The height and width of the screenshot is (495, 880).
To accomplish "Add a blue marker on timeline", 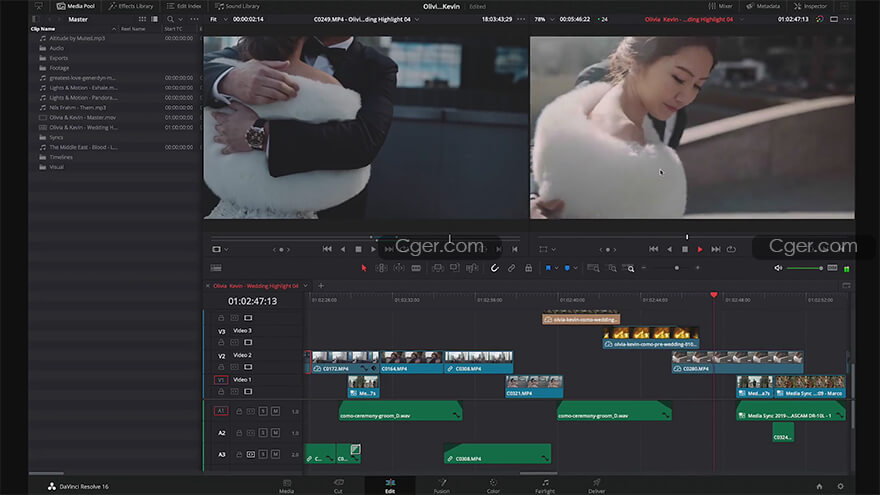I will [567, 268].
